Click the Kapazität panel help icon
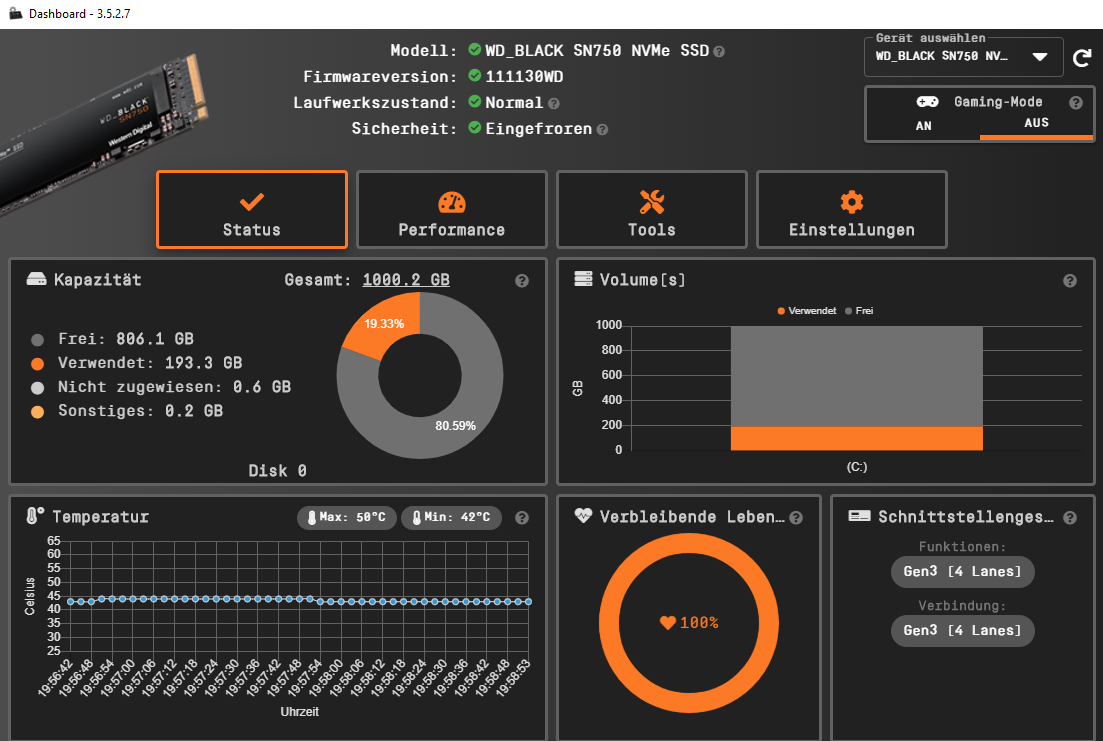 tap(522, 281)
